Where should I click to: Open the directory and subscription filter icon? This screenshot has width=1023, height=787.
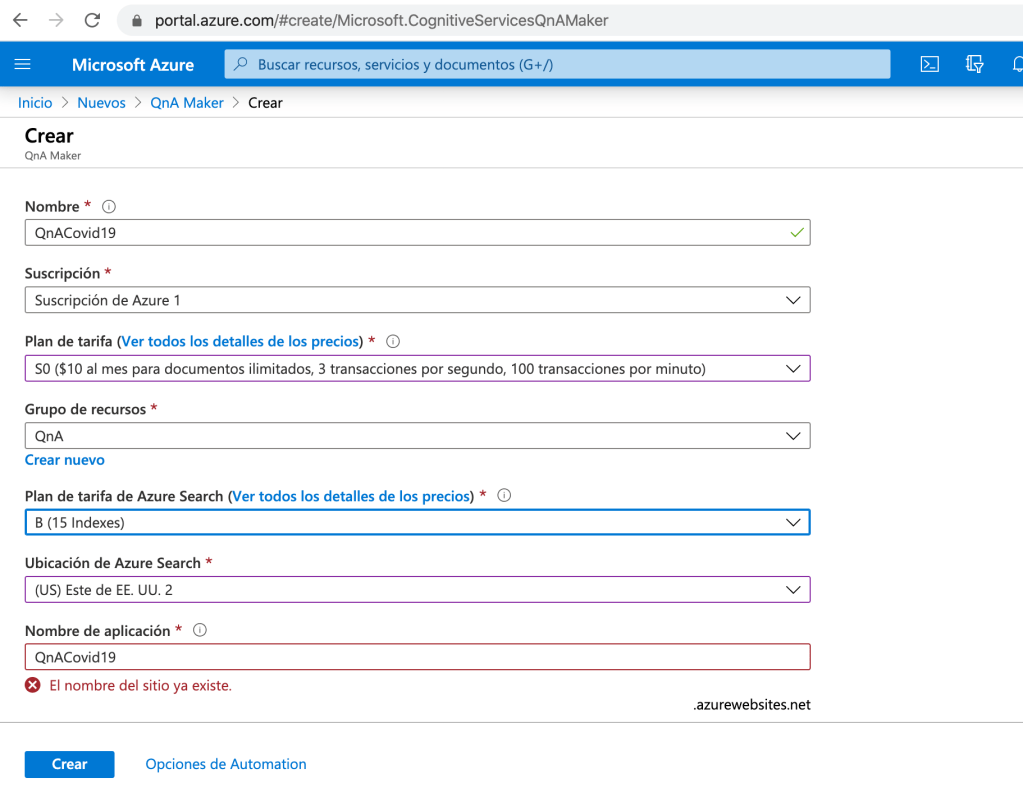coord(974,64)
